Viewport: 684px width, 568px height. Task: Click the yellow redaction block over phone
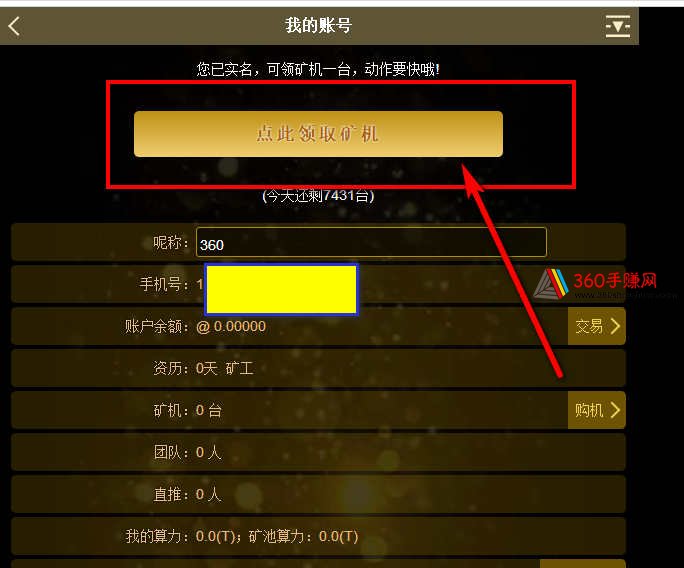[x=281, y=289]
